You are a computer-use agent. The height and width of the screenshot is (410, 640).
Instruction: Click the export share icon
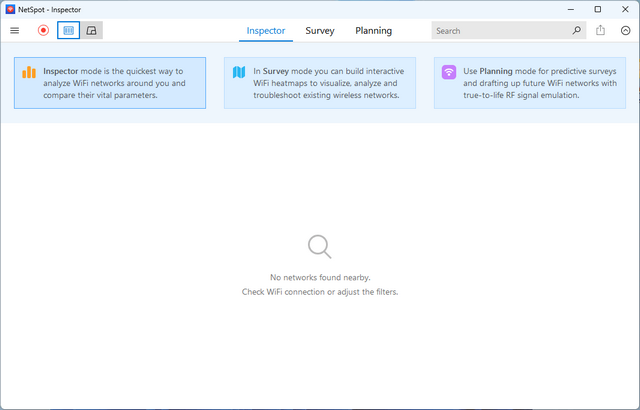[x=600, y=31]
